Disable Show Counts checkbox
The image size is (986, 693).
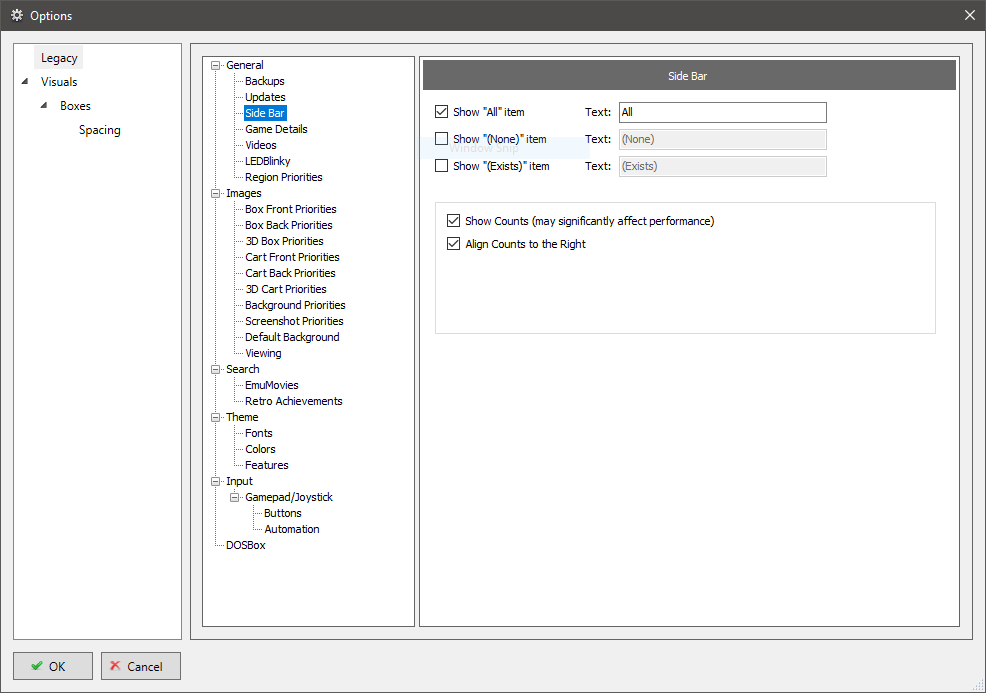454,220
